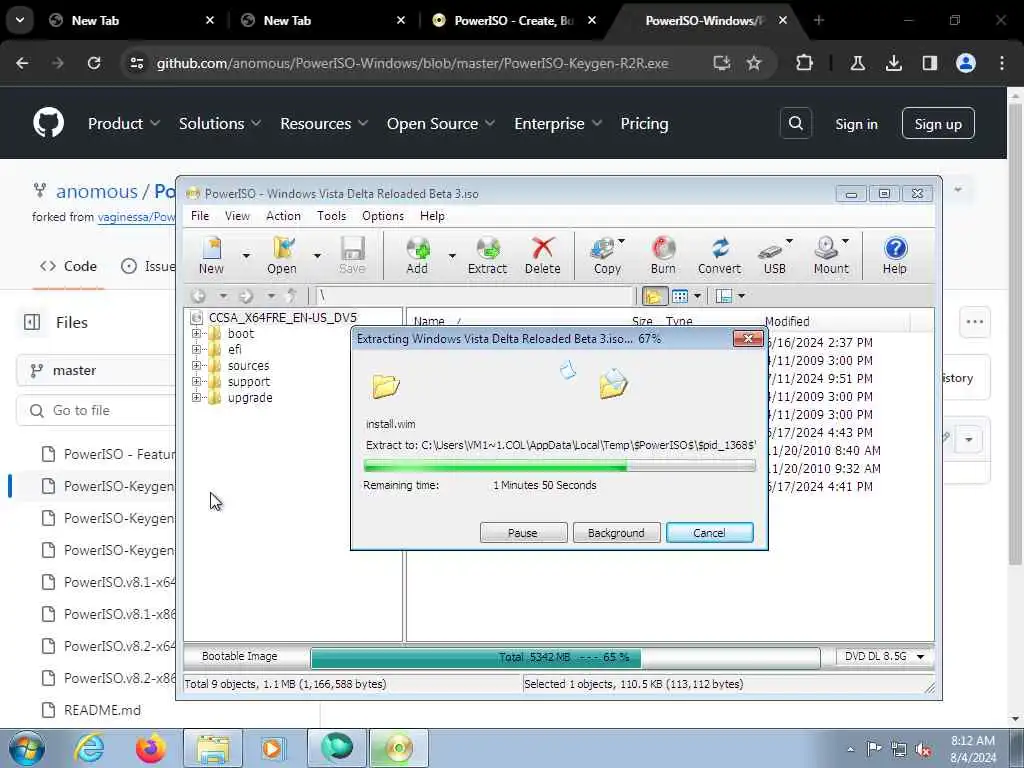This screenshot has height=768, width=1024.
Task: Click the Background button in extract dialog
Action: click(616, 533)
